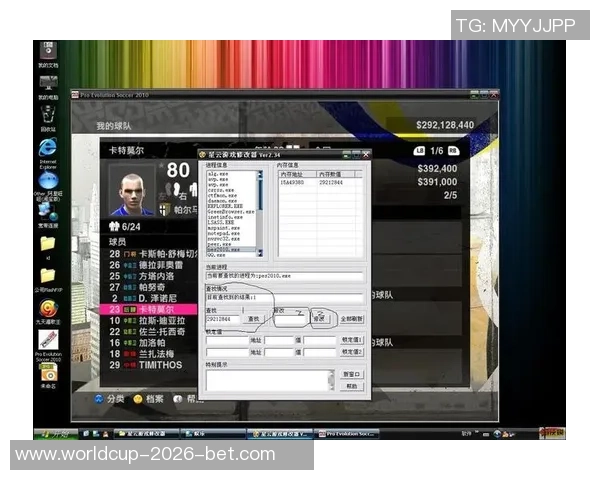Click the 修改 modify button
Image resolution: width=600 pixels, height=480 pixels.
pos(319,318)
